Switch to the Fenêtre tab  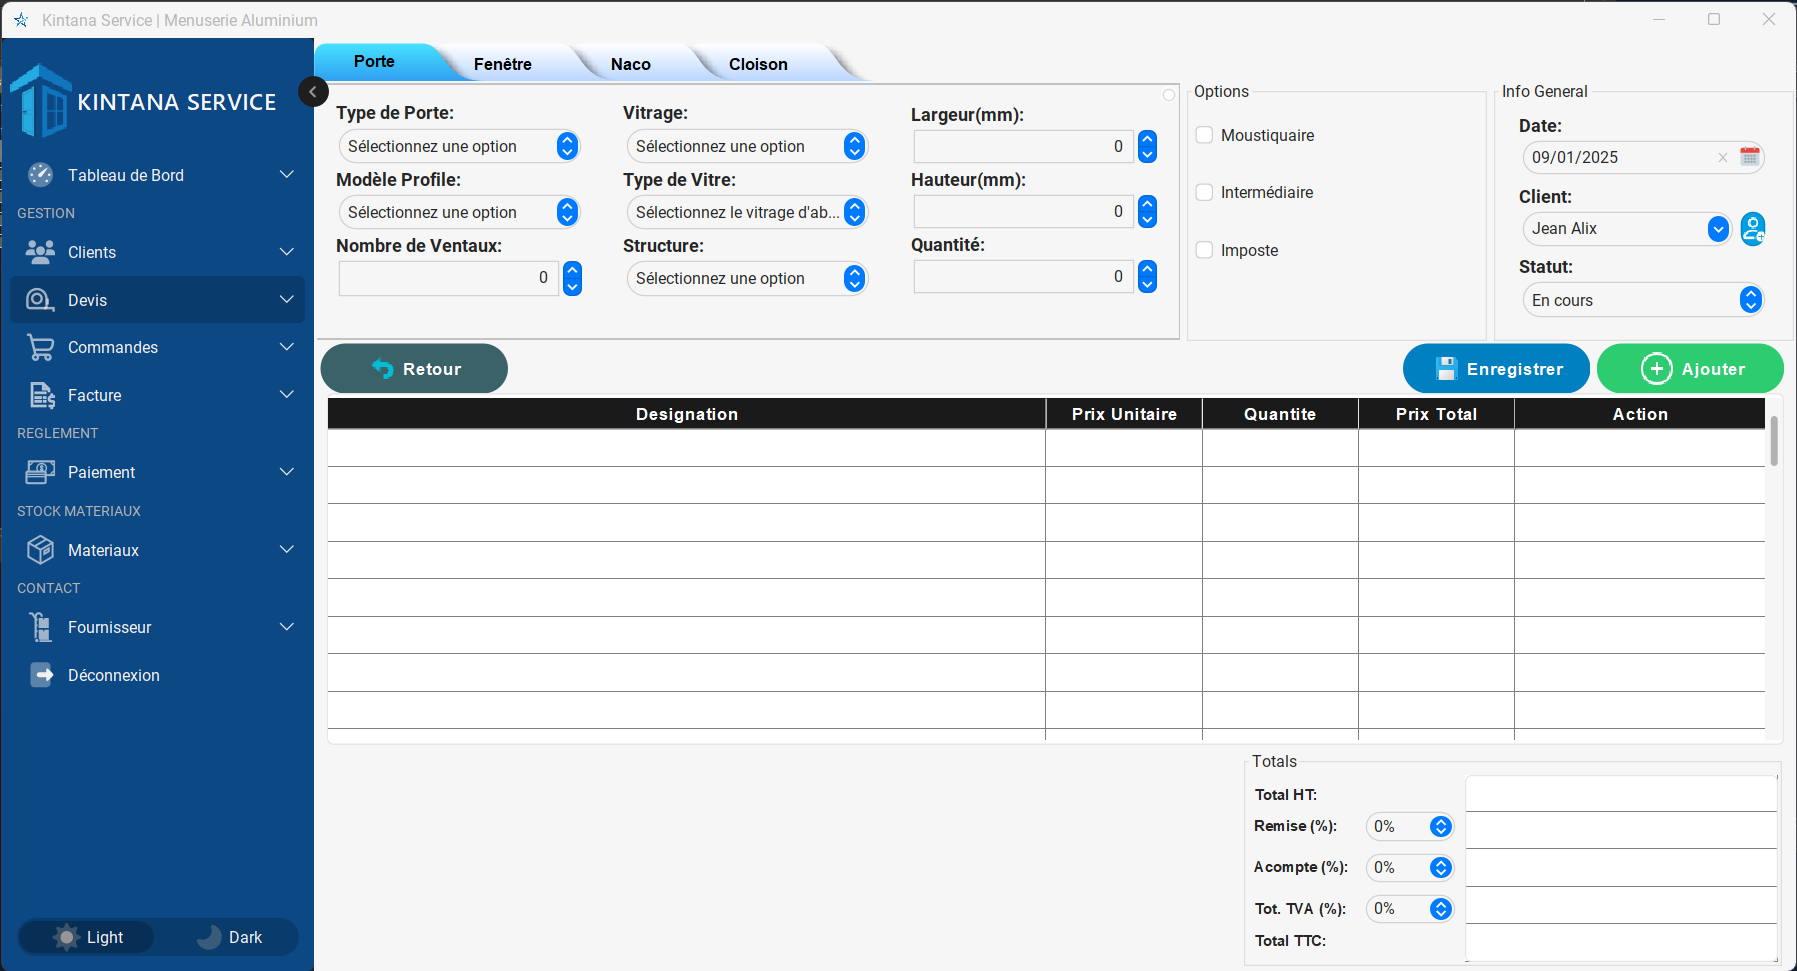click(x=503, y=62)
